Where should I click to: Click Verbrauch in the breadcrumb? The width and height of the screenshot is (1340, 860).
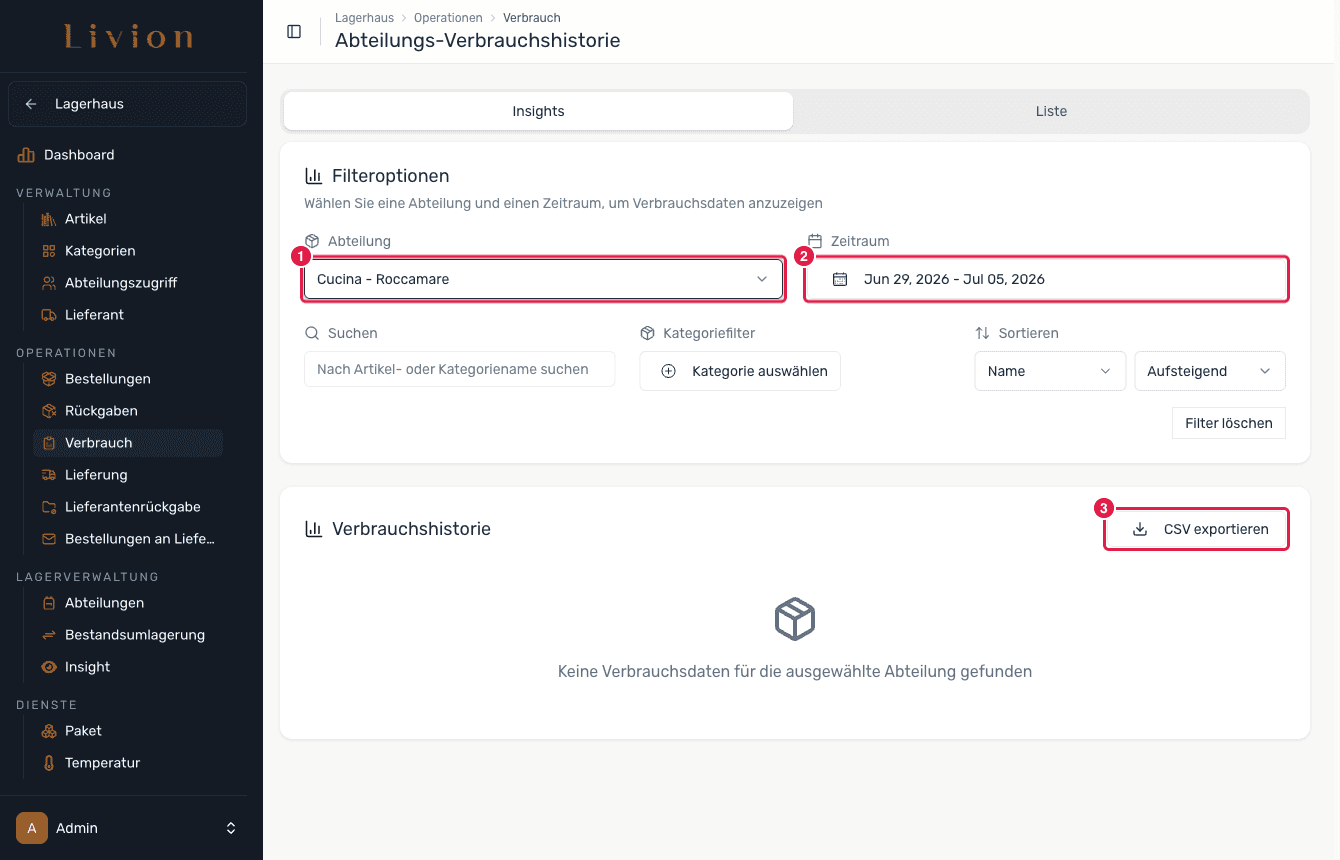point(532,18)
